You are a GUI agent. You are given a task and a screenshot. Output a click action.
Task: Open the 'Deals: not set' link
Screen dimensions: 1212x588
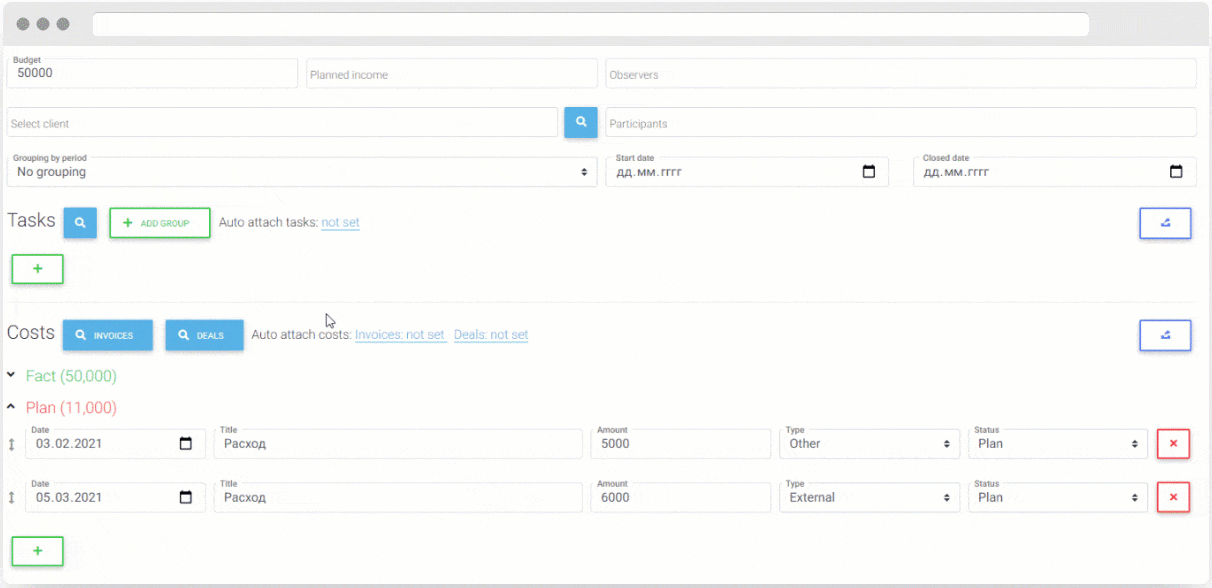(491, 335)
